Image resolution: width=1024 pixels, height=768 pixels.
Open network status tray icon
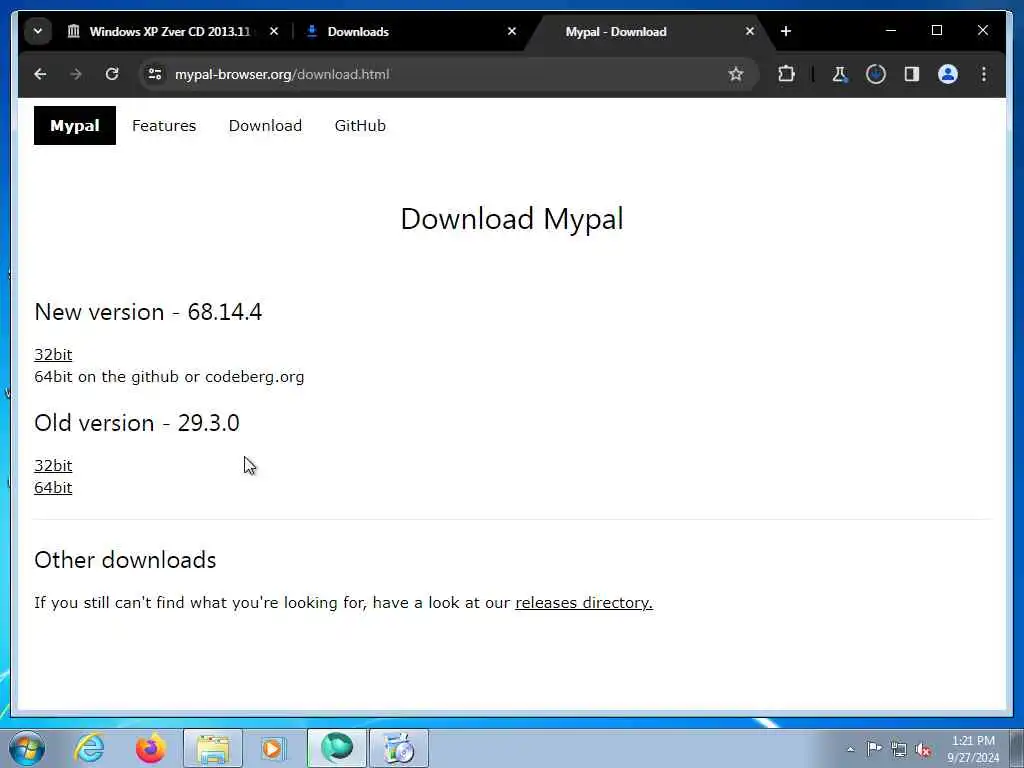(x=899, y=749)
